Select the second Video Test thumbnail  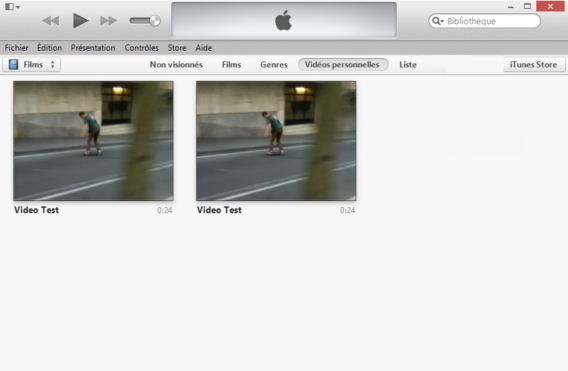(x=276, y=141)
